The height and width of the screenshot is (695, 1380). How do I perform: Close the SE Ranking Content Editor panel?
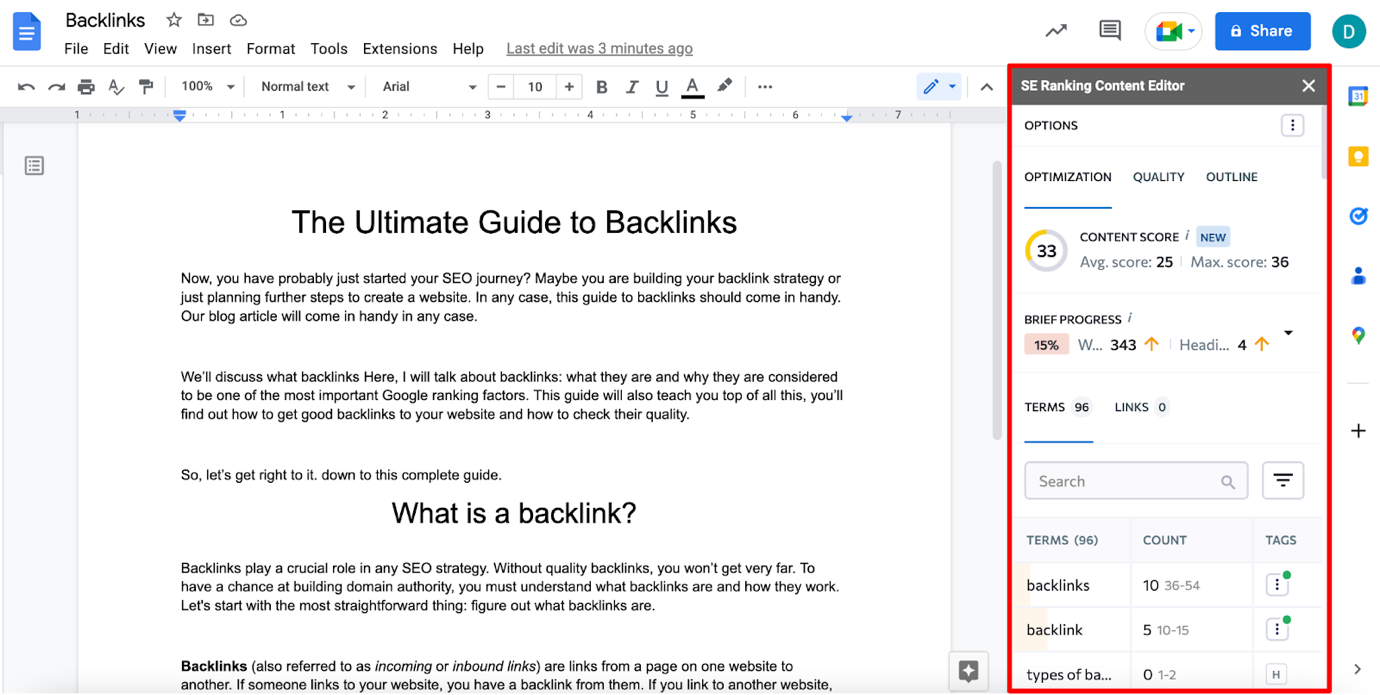(x=1308, y=86)
